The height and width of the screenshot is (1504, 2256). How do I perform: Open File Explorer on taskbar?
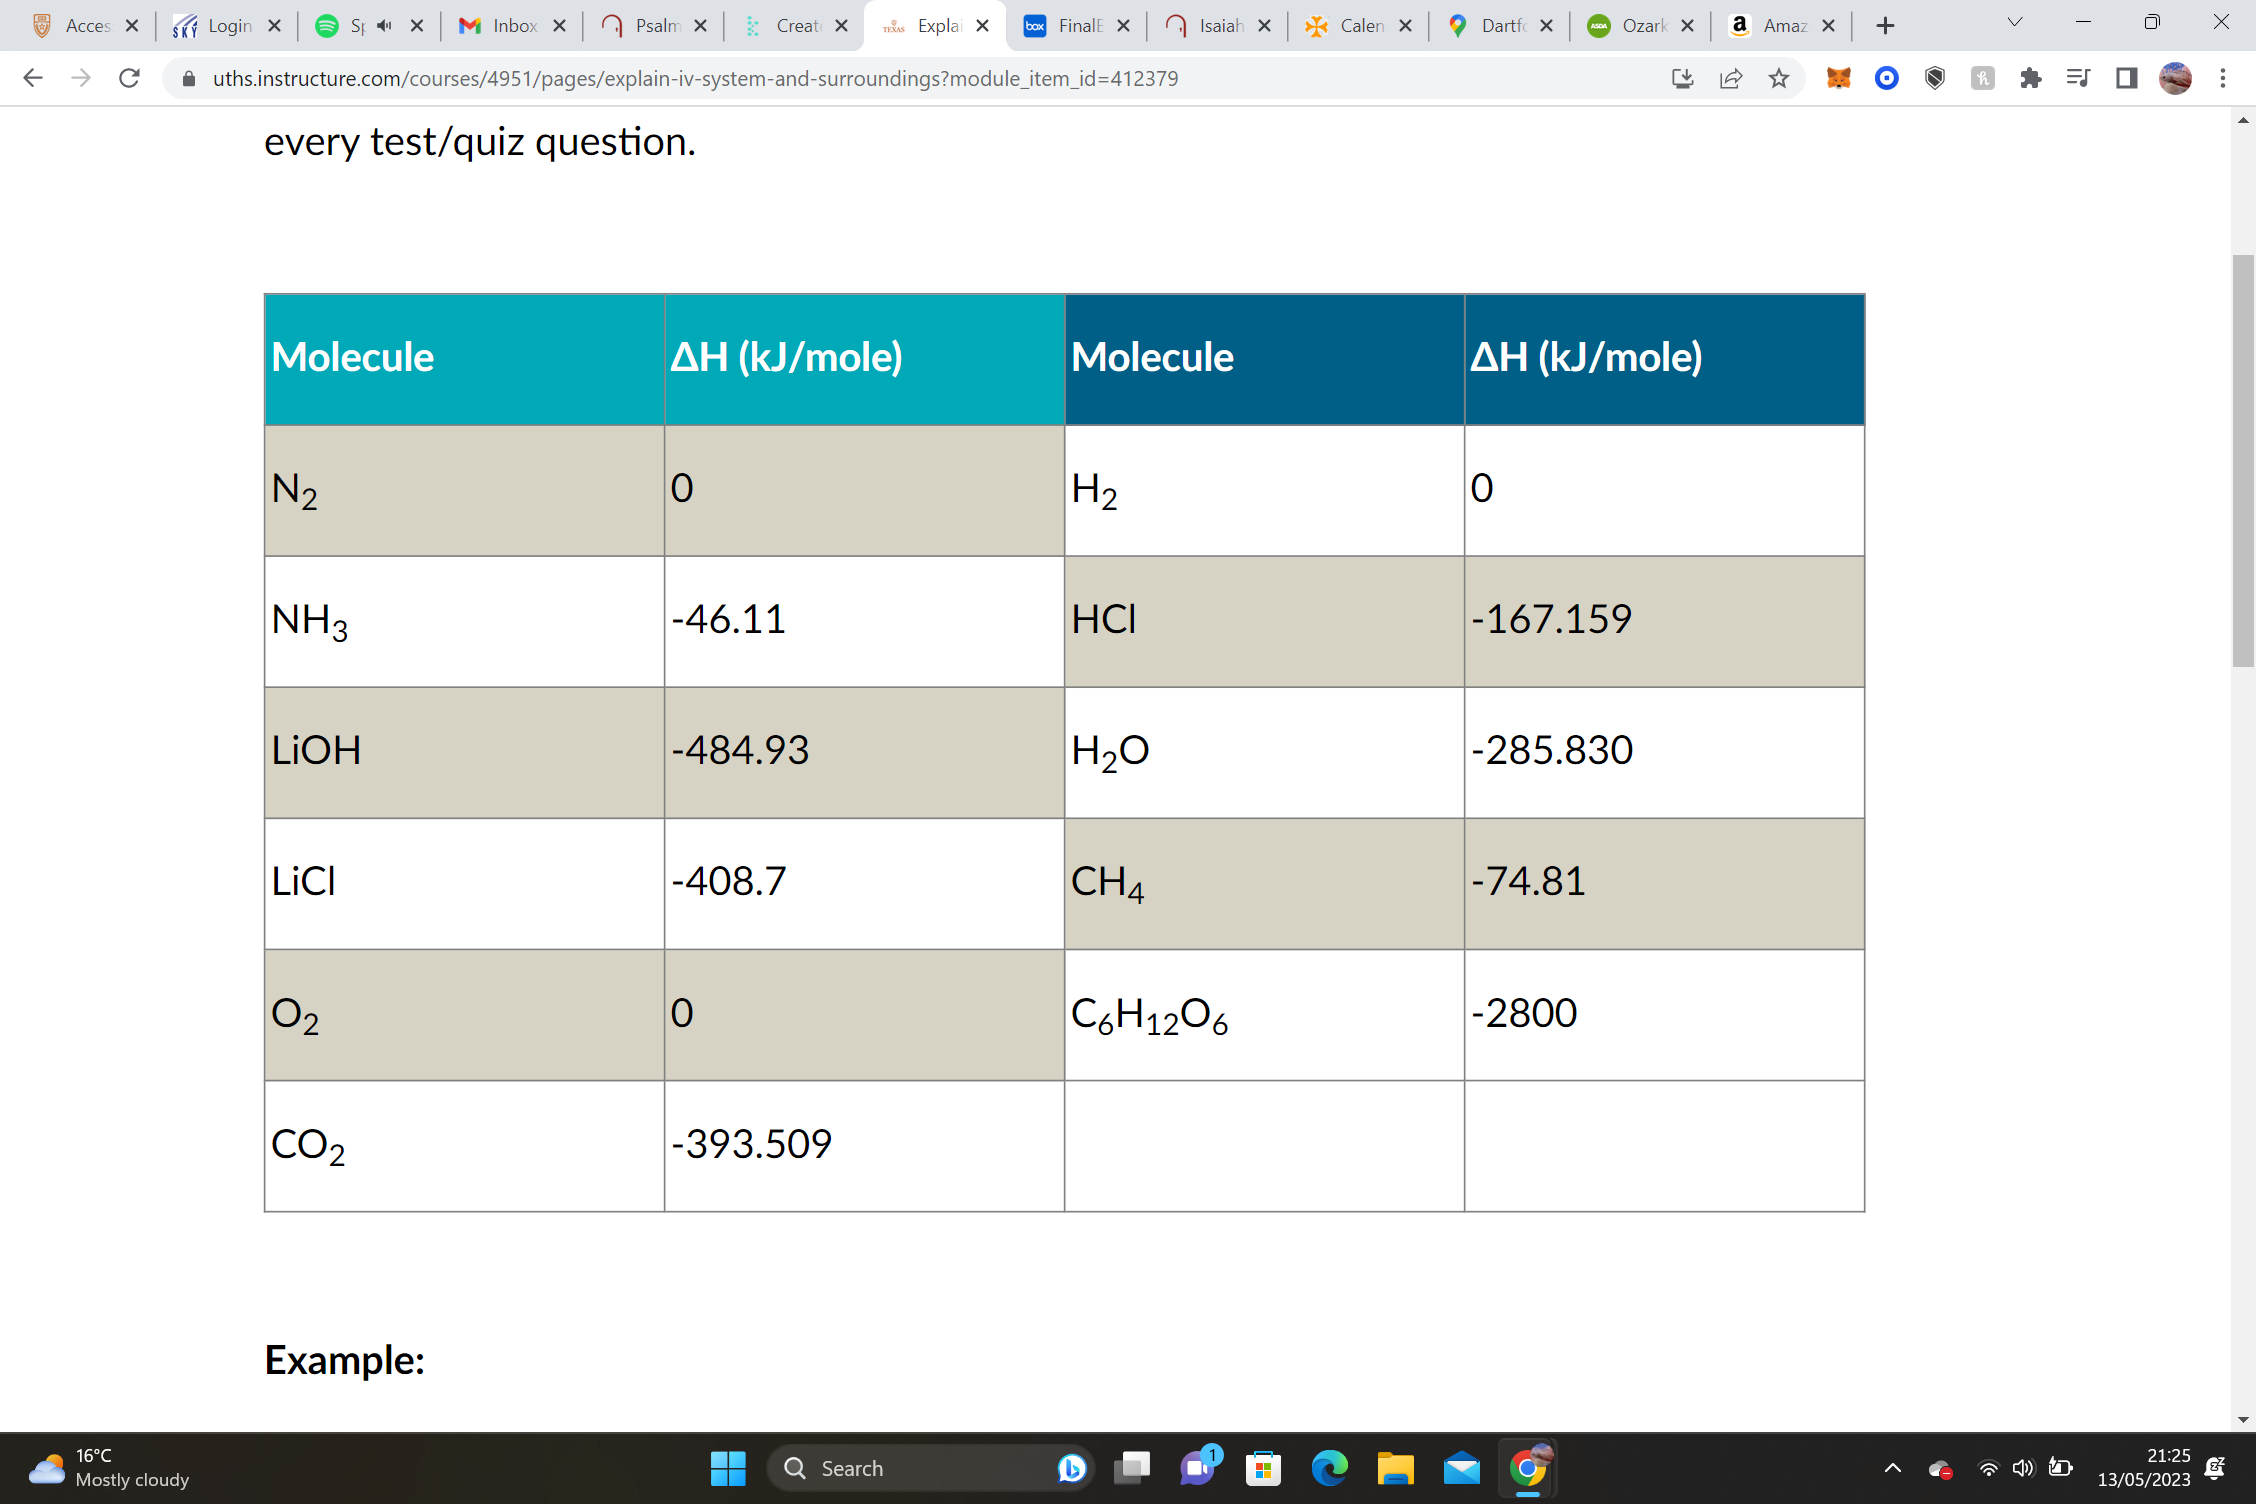(x=1396, y=1468)
